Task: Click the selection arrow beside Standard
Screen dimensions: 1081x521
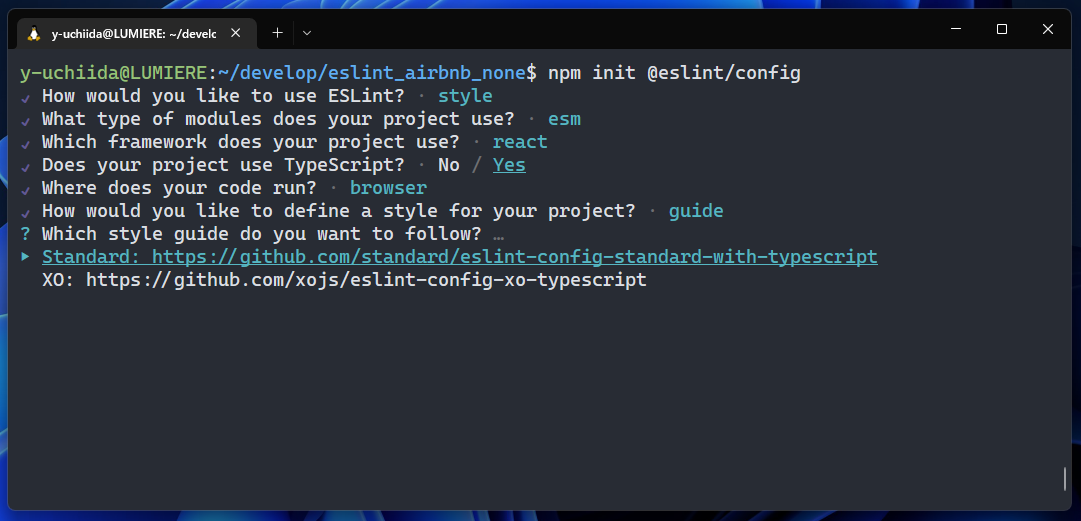Action: click(x=26, y=257)
